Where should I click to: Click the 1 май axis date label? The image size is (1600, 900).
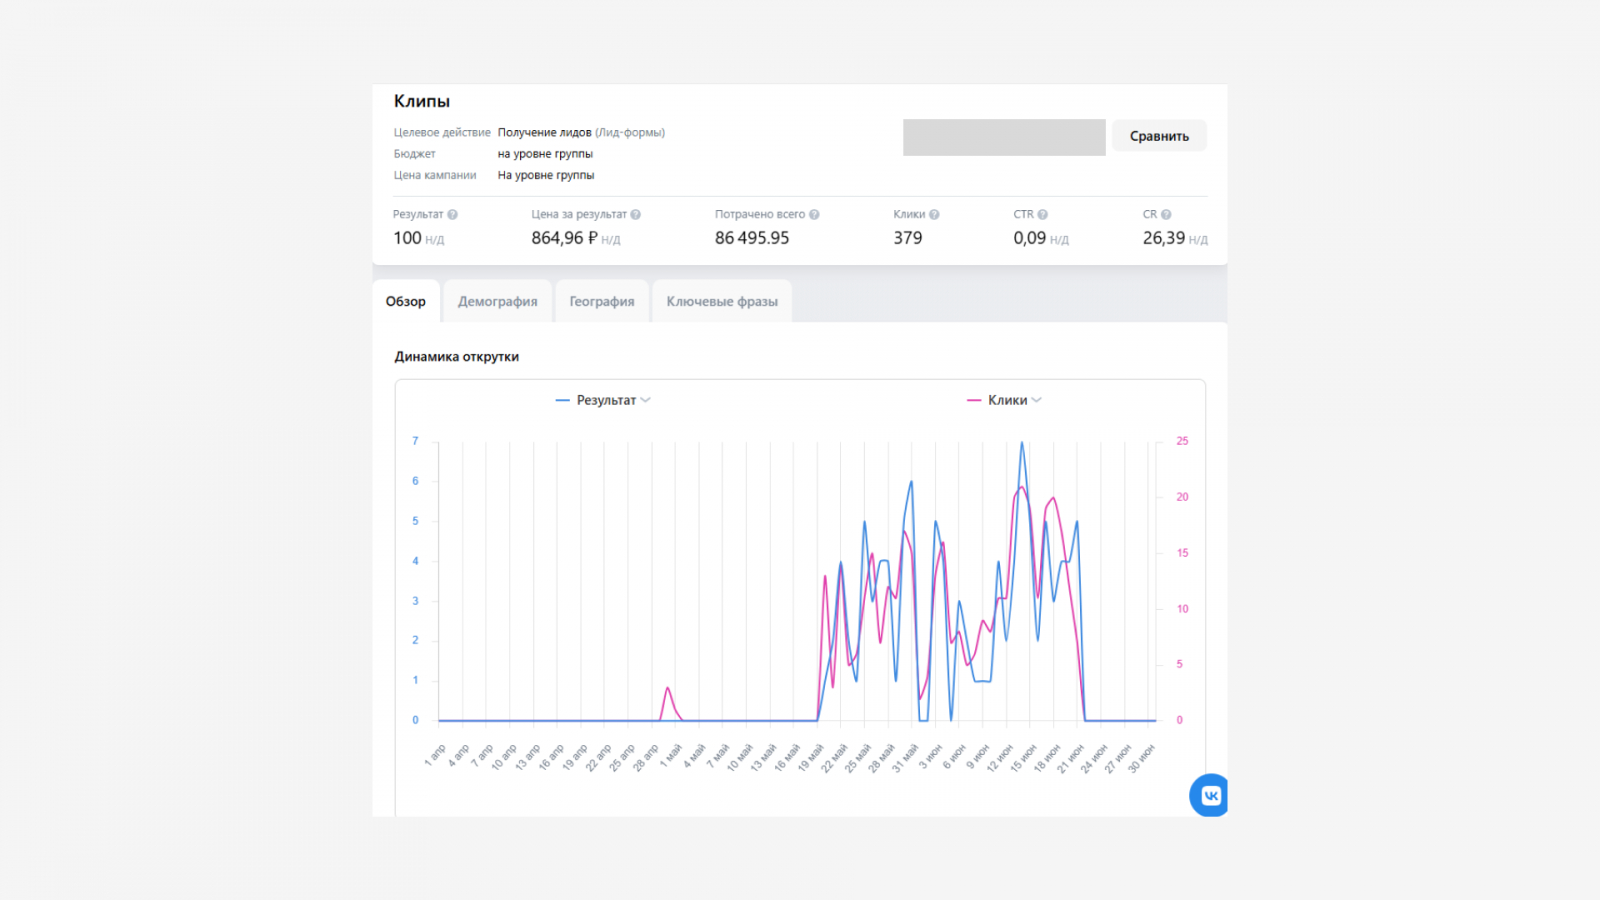671,754
